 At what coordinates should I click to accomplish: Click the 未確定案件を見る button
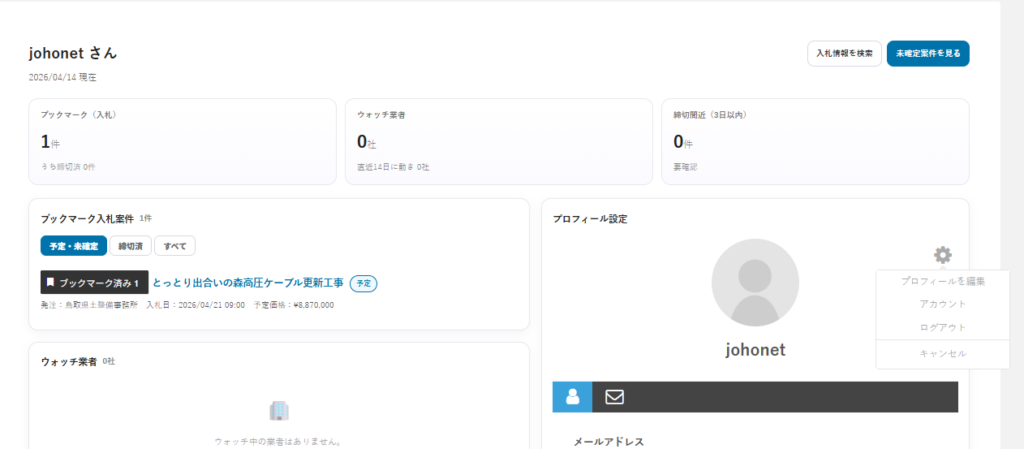927,53
